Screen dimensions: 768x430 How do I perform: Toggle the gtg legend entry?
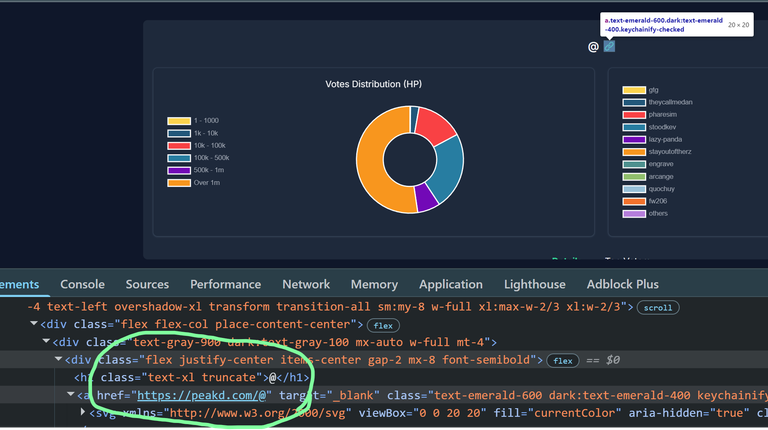(x=641, y=90)
